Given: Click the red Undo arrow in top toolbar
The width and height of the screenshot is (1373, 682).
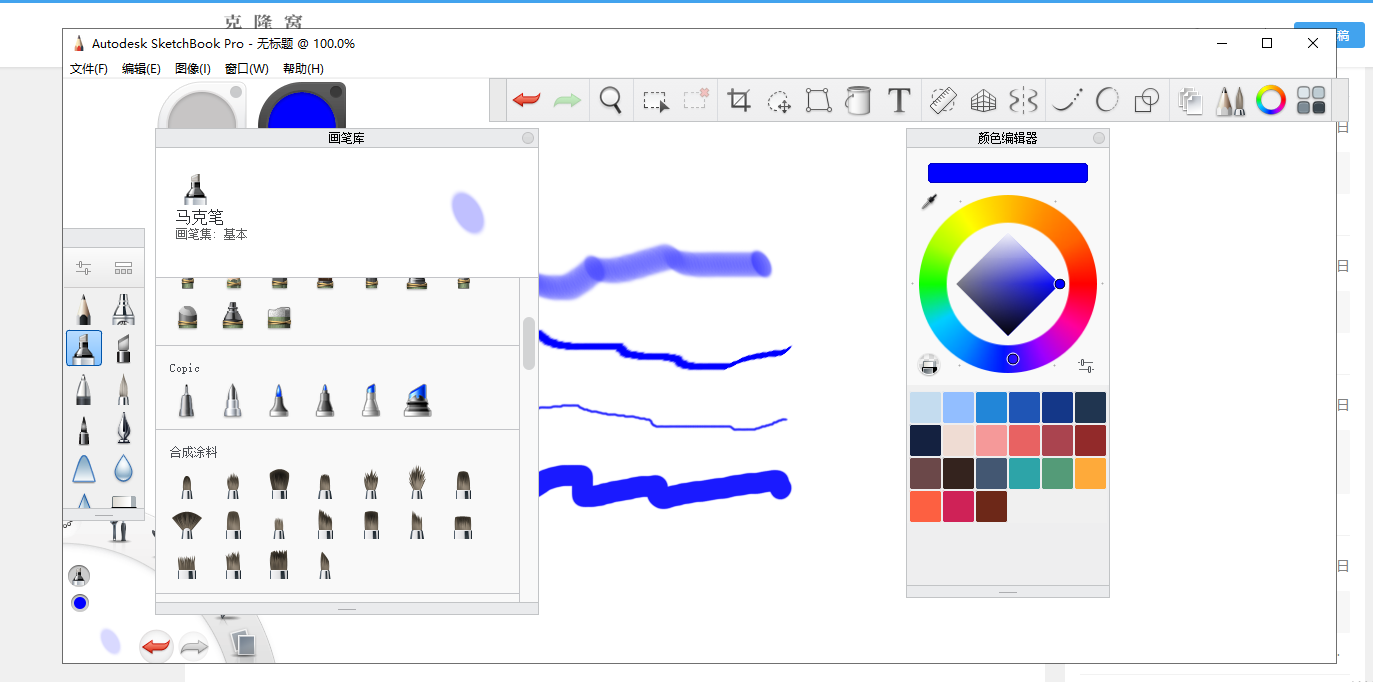Looking at the screenshot, I should pyautogui.click(x=526, y=100).
